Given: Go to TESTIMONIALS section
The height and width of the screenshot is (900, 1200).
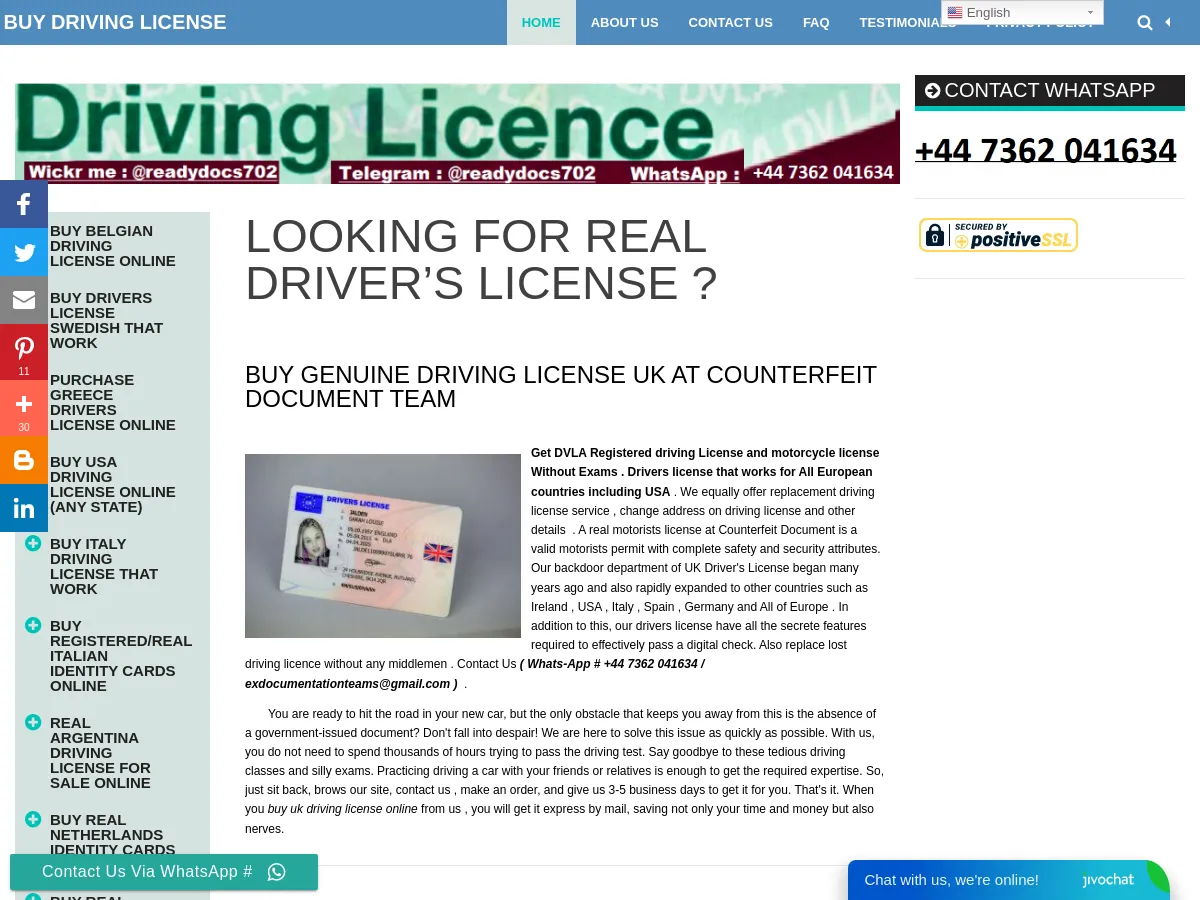Looking at the screenshot, I should click(907, 22).
